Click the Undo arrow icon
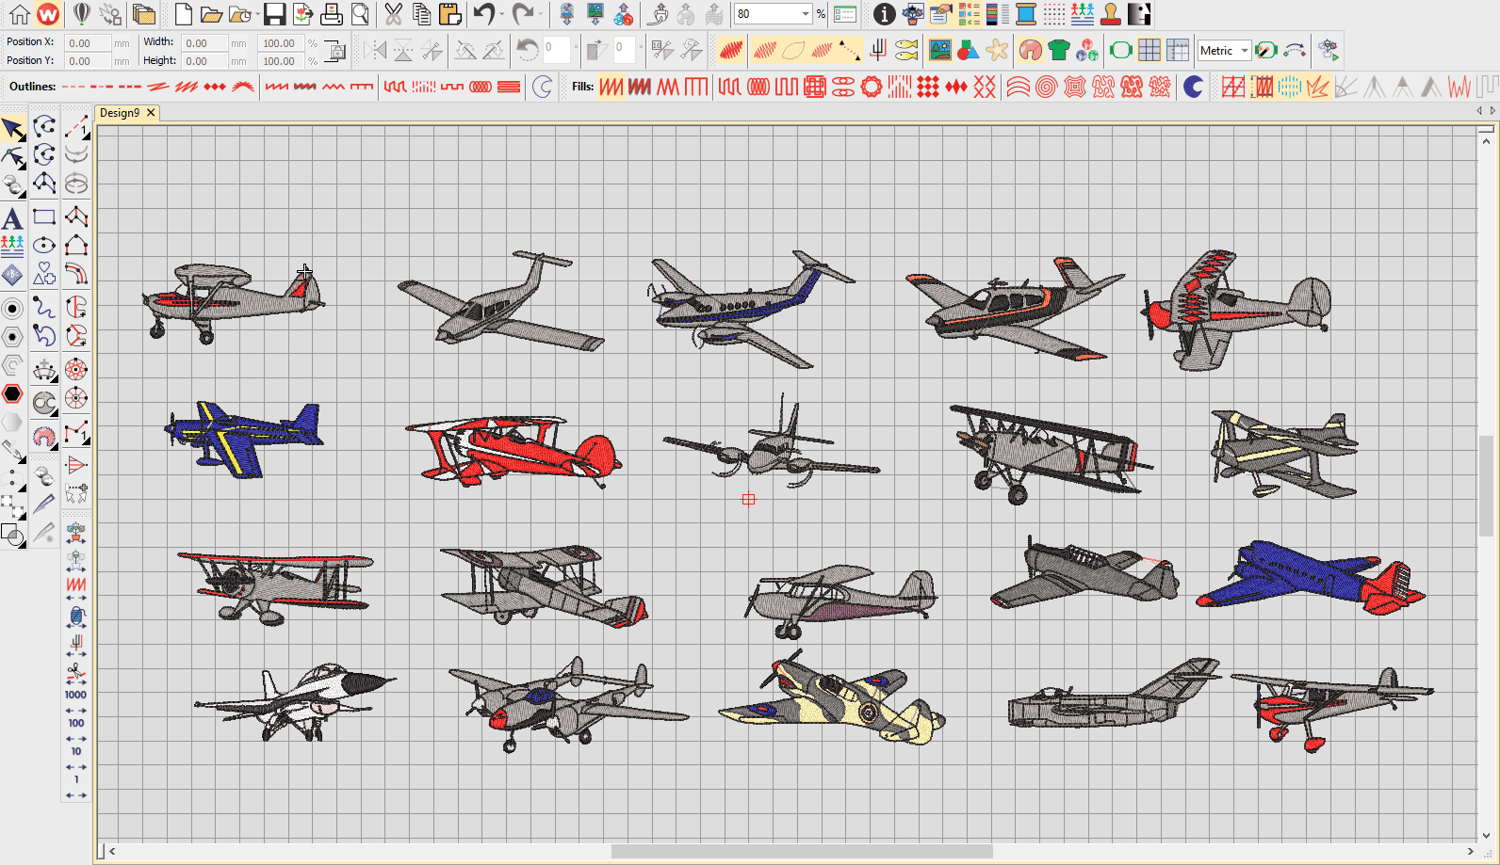1500x865 pixels. [484, 14]
